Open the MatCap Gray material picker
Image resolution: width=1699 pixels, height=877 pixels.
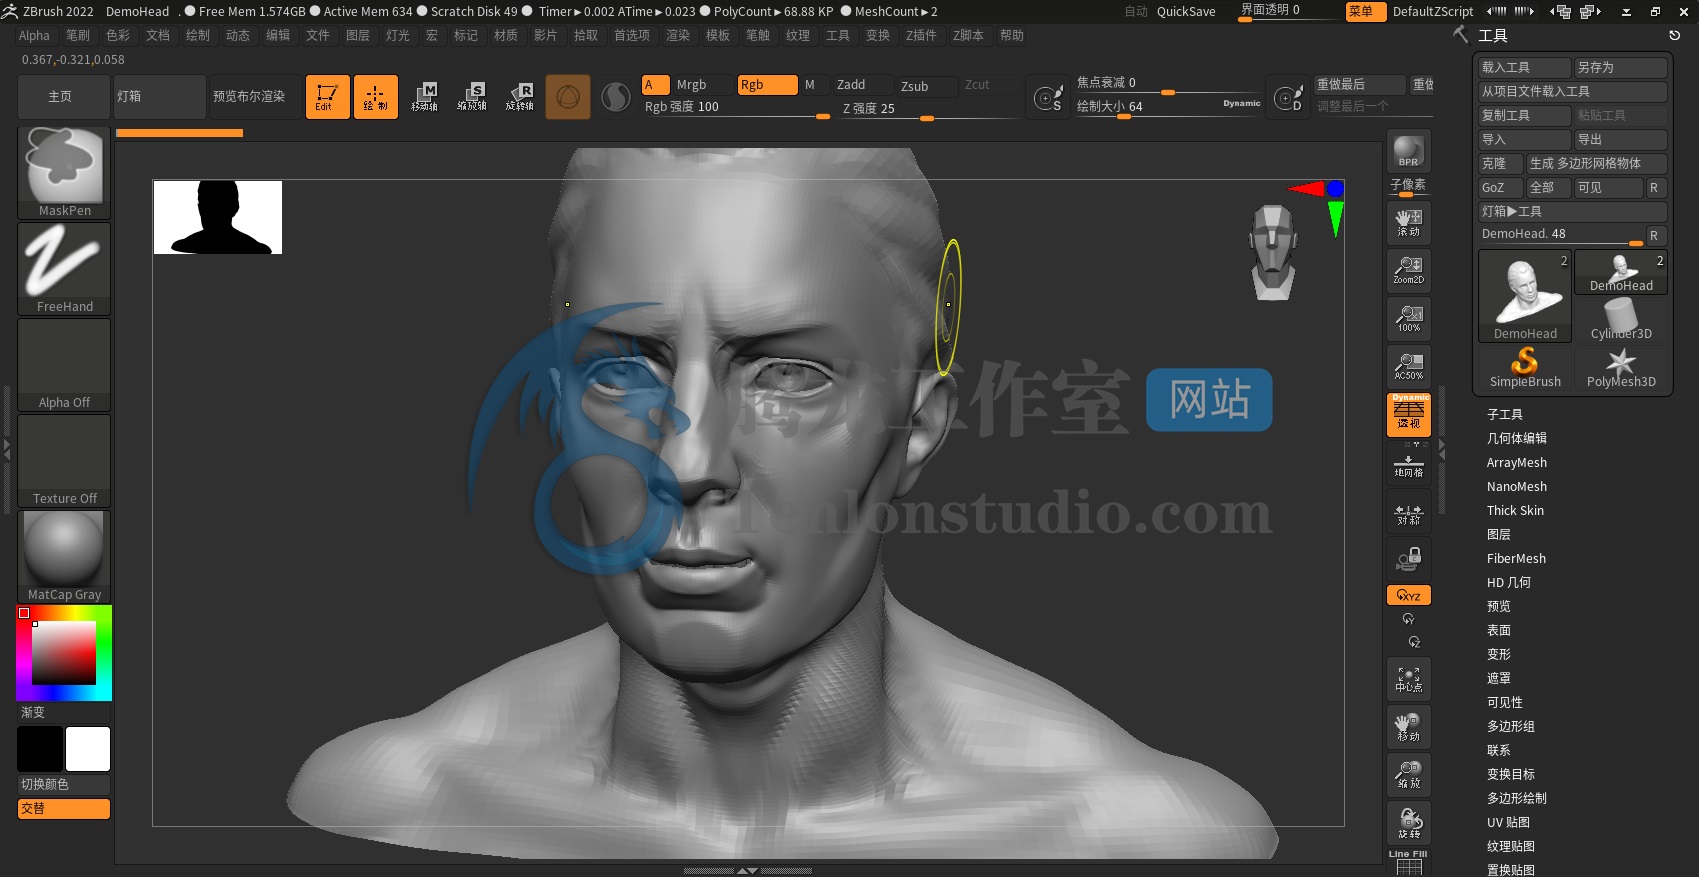(64, 556)
